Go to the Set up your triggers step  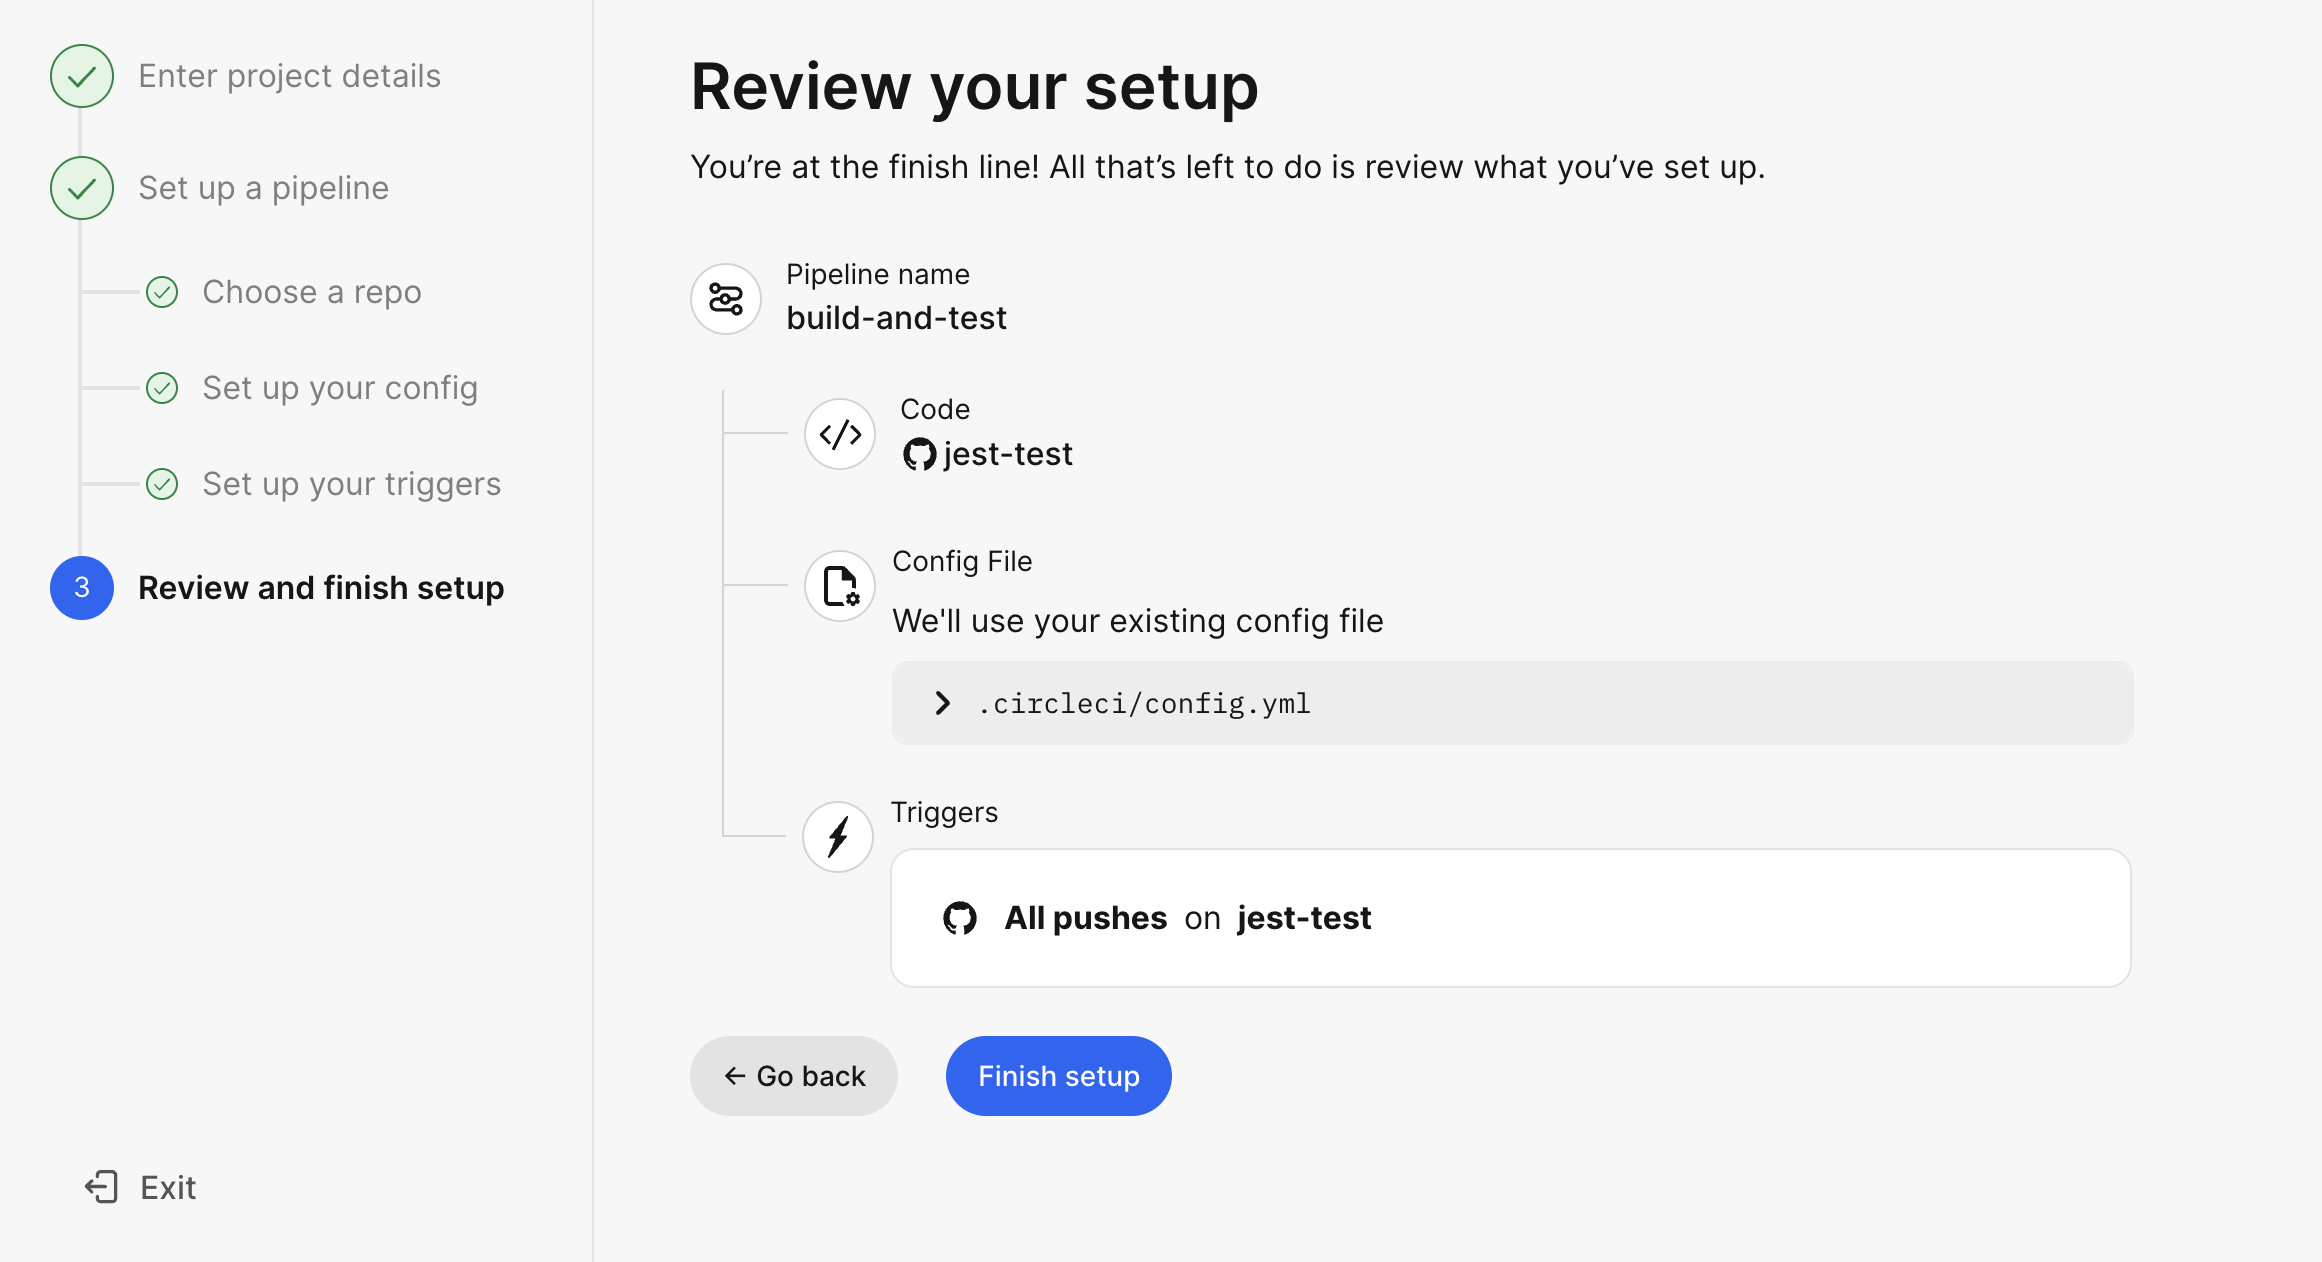coord(352,484)
